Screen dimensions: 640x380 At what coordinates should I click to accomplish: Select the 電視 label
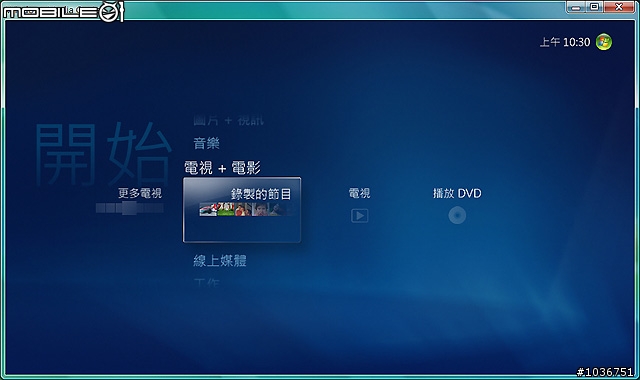[x=359, y=193]
